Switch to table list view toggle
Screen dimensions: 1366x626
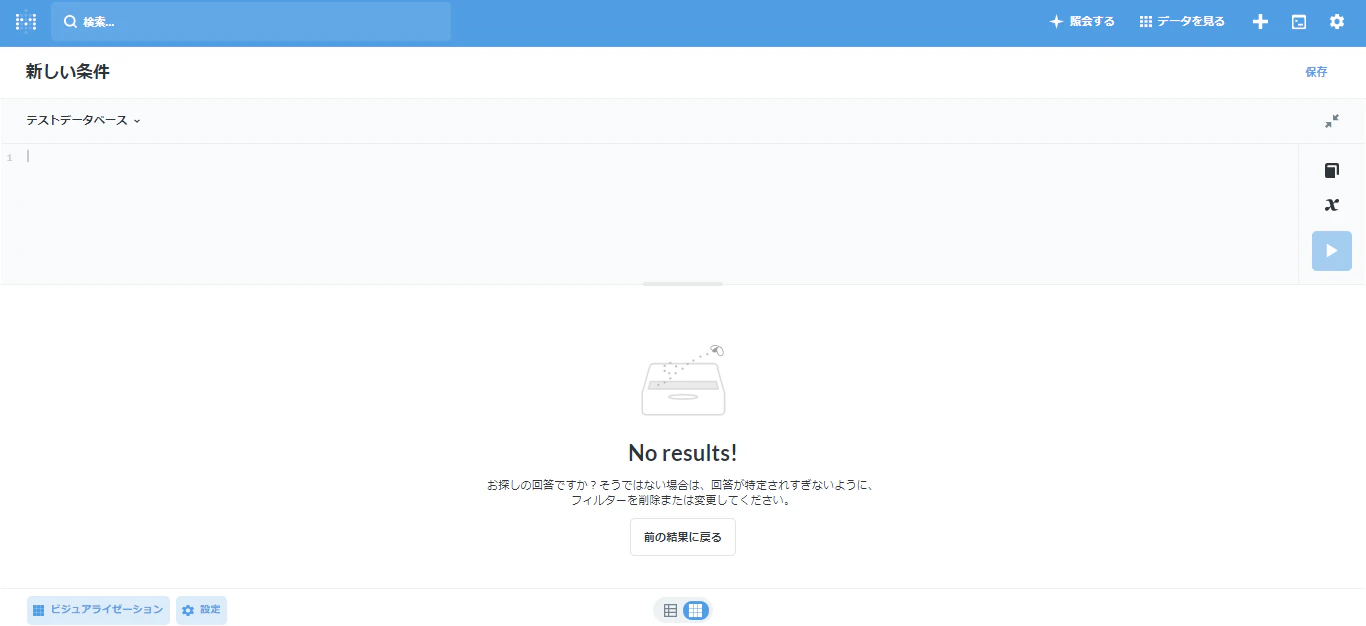point(670,610)
